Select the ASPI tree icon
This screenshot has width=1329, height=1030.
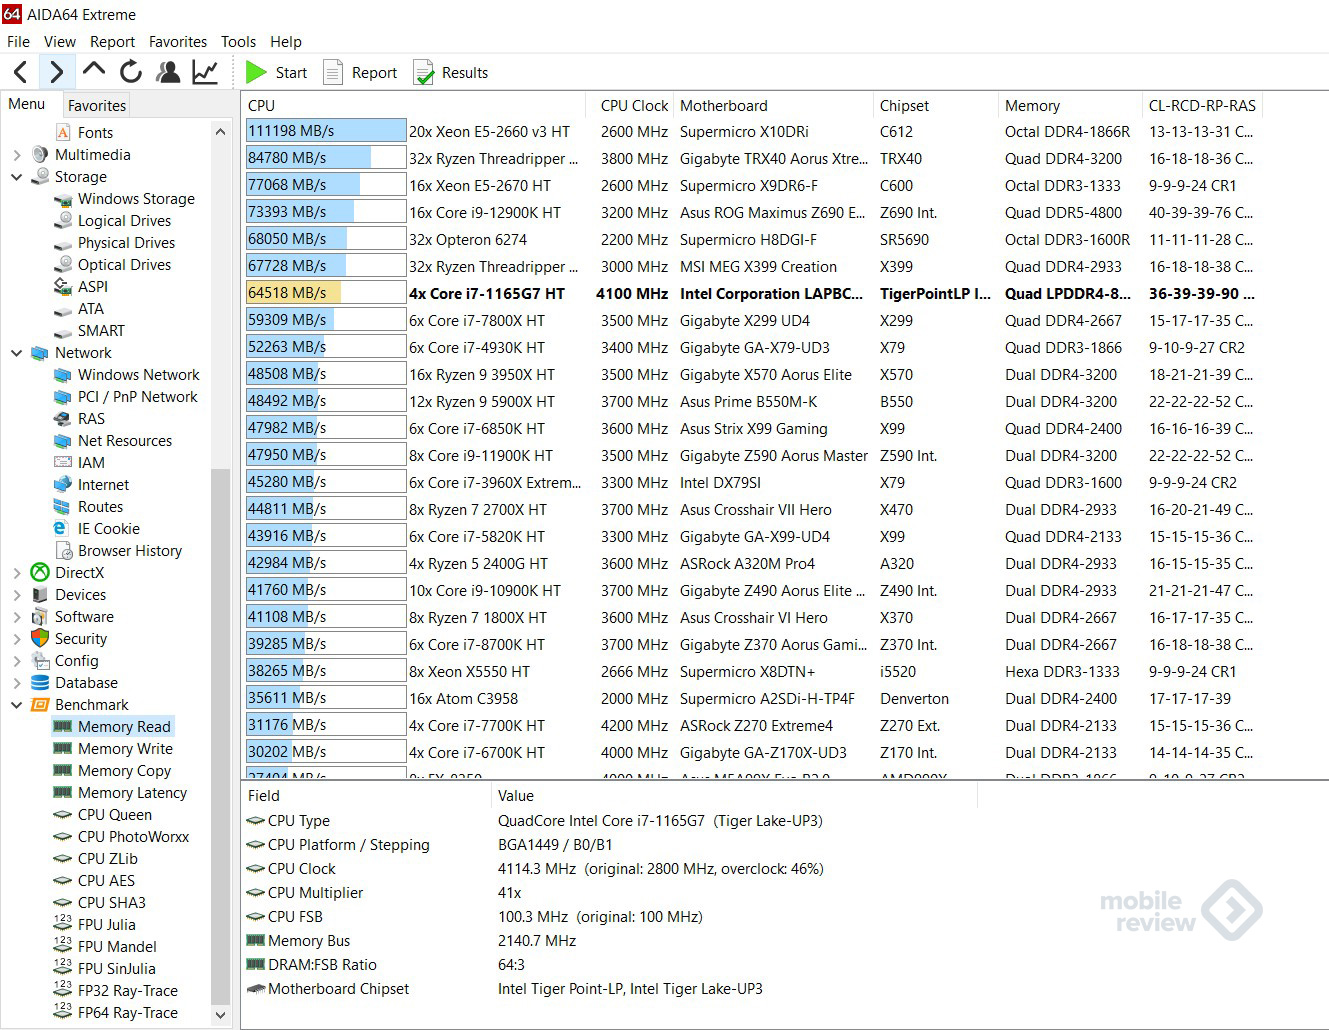click(63, 287)
